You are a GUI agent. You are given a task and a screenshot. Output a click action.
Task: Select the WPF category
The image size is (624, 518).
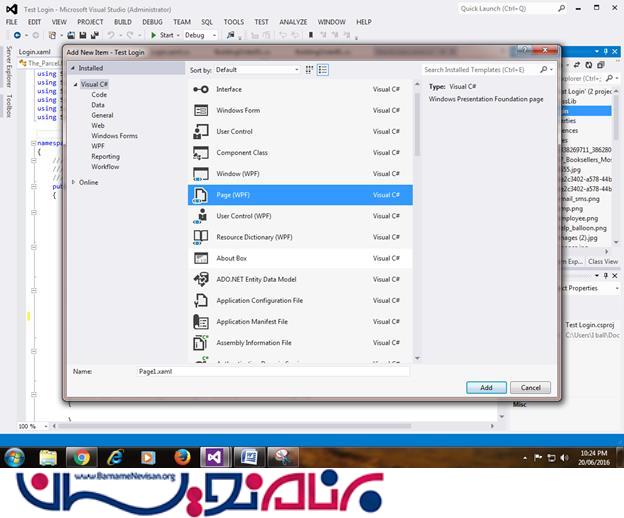[x=98, y=146]
